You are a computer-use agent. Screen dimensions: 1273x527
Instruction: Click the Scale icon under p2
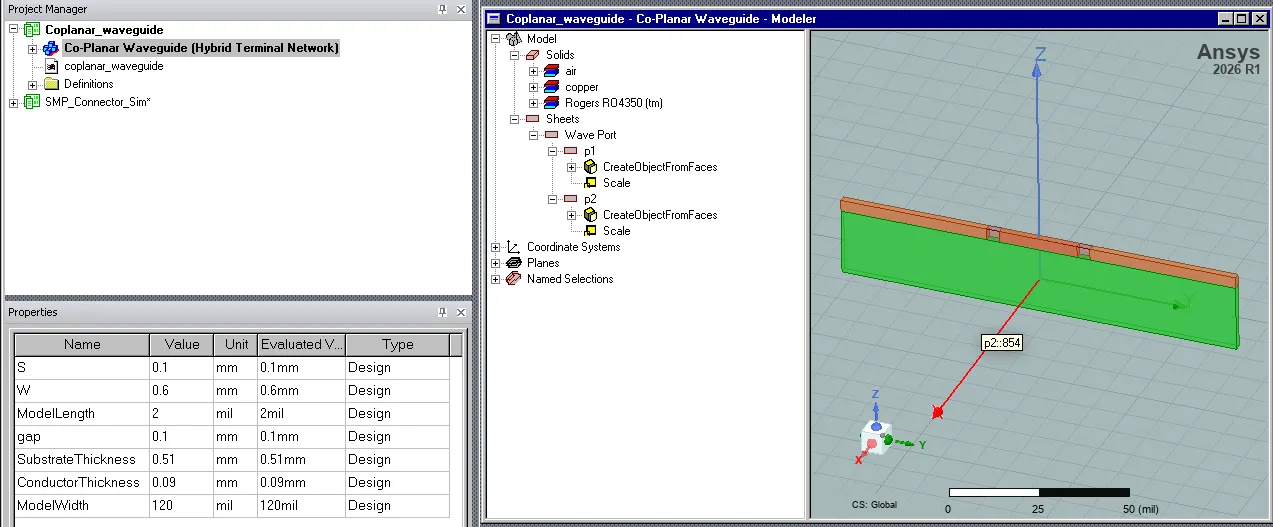pyautogui.click(x=590, y=231)
